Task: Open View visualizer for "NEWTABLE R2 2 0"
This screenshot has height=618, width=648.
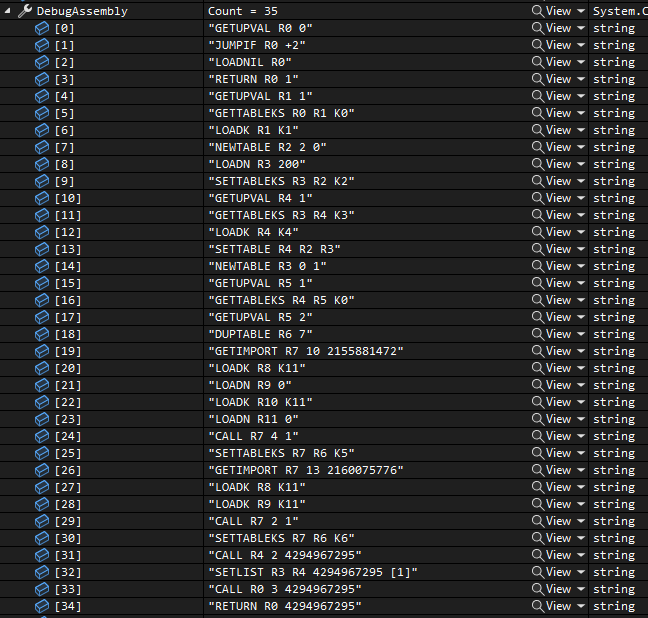Action: click(551, 147)
